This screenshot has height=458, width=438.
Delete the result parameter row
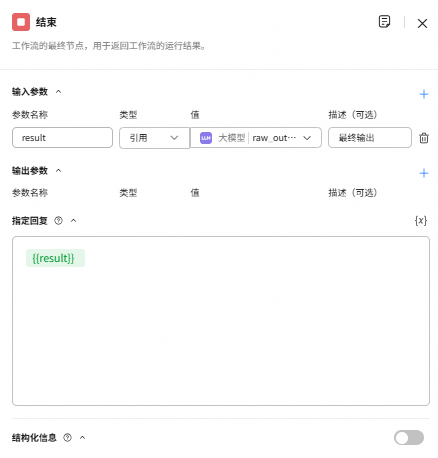pos(424,138)
